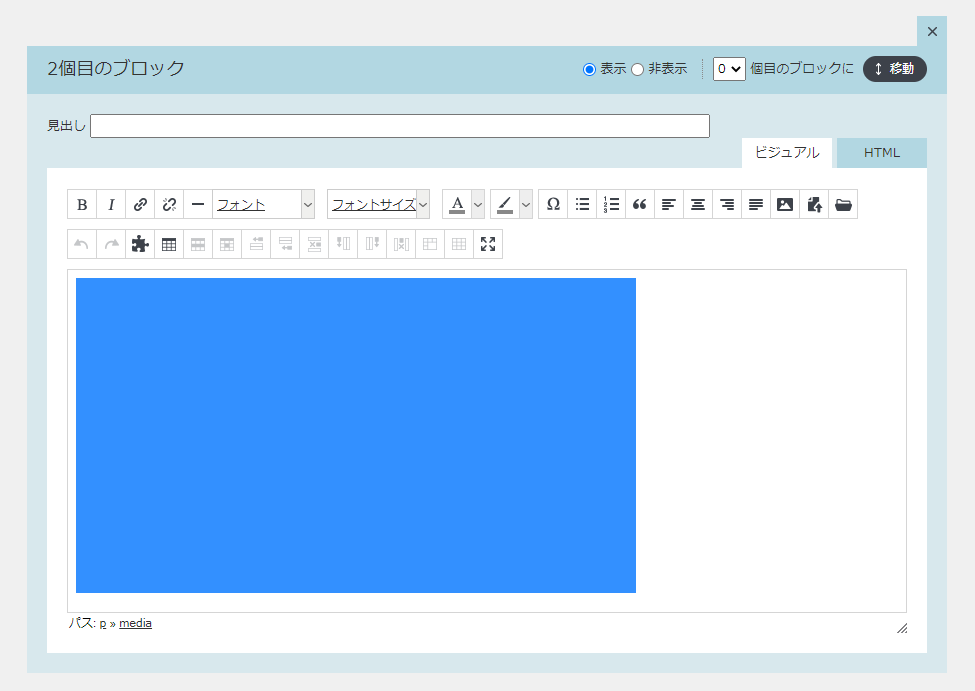975x691 pixels.
Task: Toggle fullscreen editor mode
Action: coord(488,244)
